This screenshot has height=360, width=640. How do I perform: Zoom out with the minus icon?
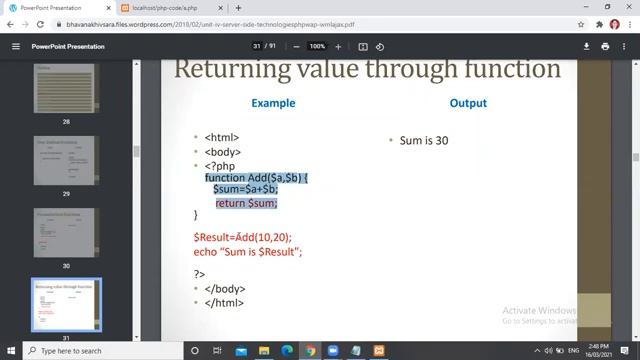point(297,47)
